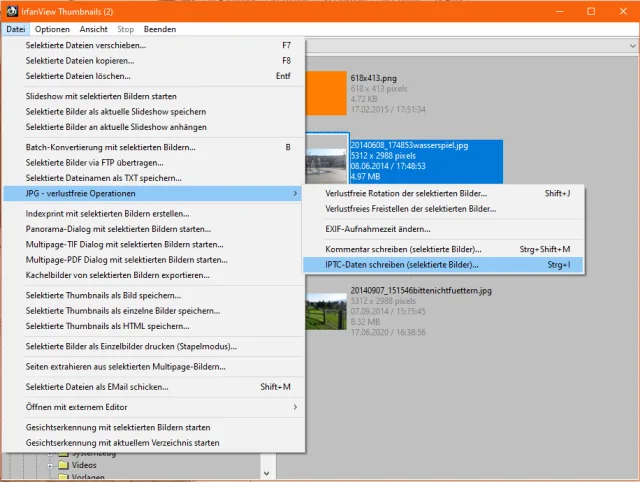
Task: Click 'Batch-Konvertierung mit selektierten Bildern...'
Action: (x=111, y=147)
